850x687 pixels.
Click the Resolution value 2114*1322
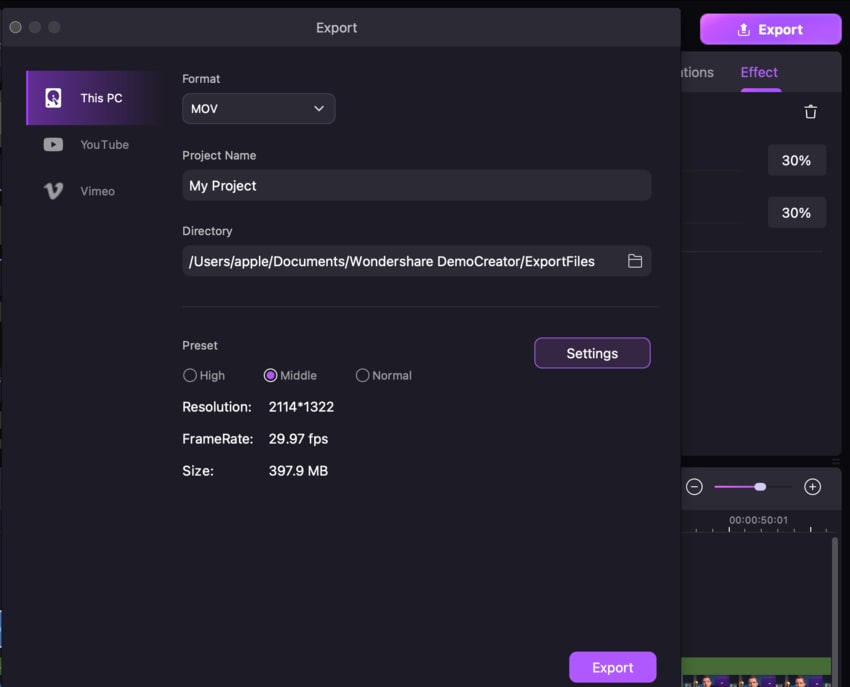(301, 407)
